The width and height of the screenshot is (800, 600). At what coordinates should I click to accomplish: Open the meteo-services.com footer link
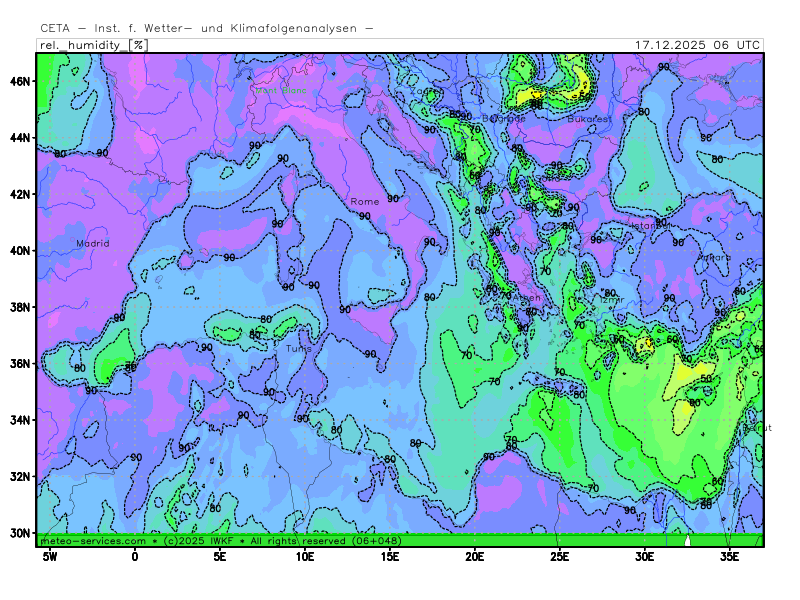pos(93,540)
